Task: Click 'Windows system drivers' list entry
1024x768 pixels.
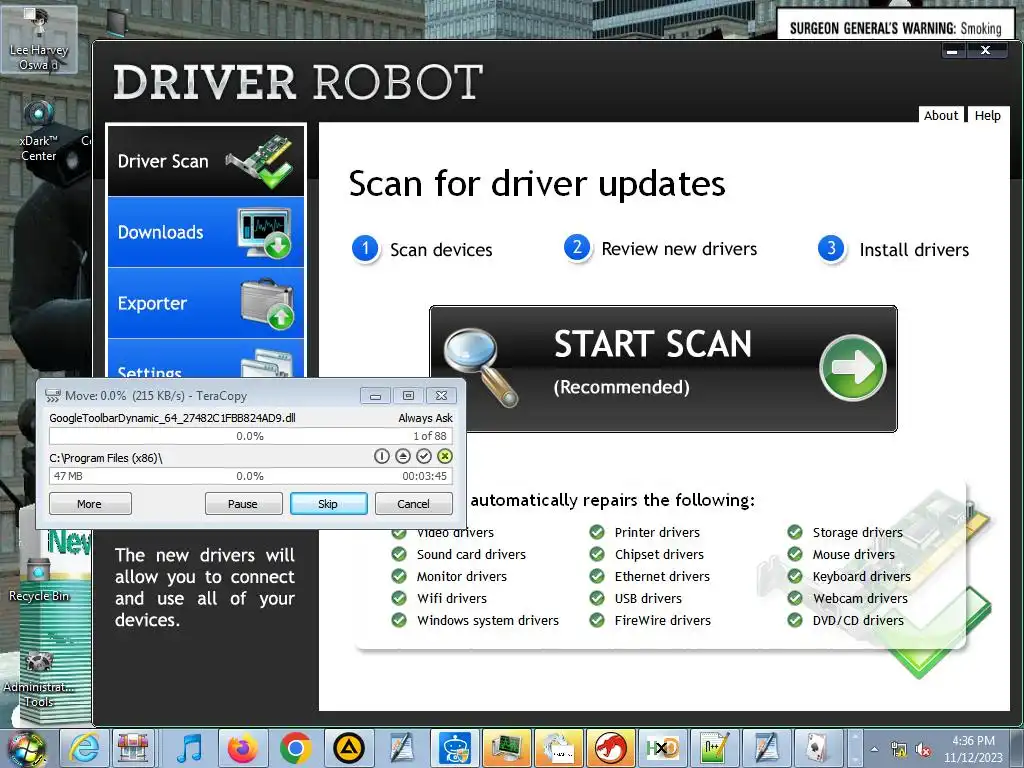Action: [x=488, y=620]
